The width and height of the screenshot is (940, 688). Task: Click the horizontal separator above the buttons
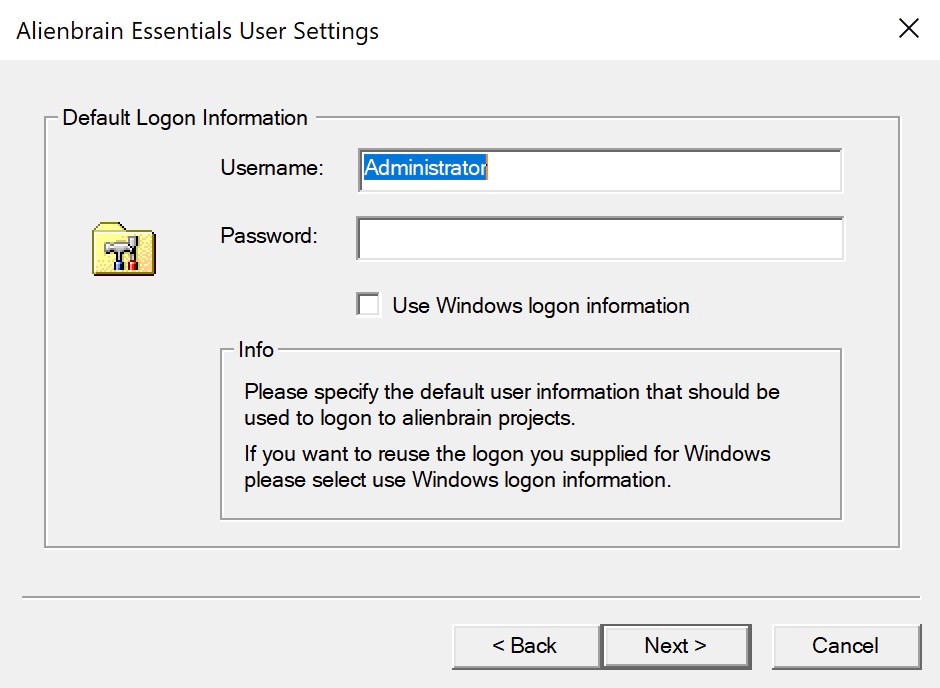click(470, 598)
